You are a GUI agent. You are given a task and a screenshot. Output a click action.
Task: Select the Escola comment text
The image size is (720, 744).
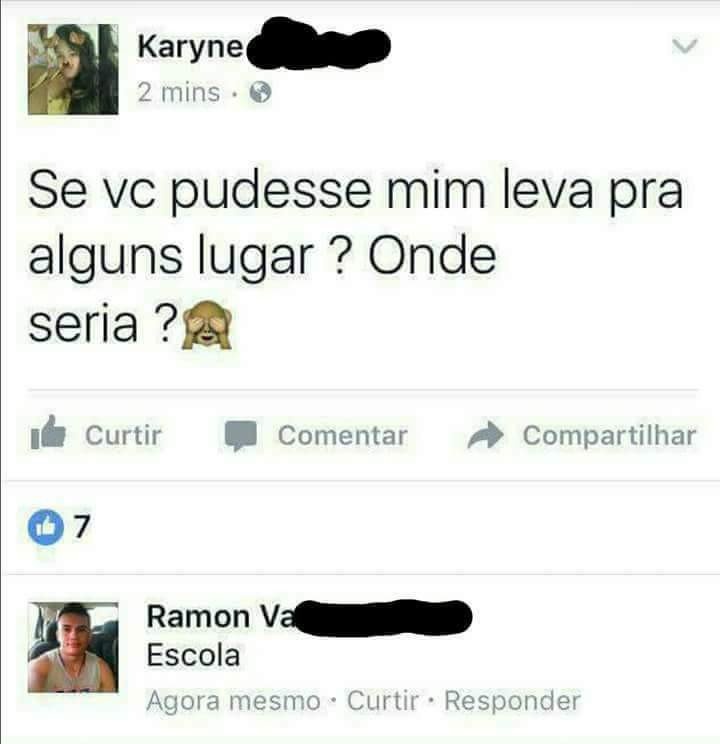click(x=193, y=656)
